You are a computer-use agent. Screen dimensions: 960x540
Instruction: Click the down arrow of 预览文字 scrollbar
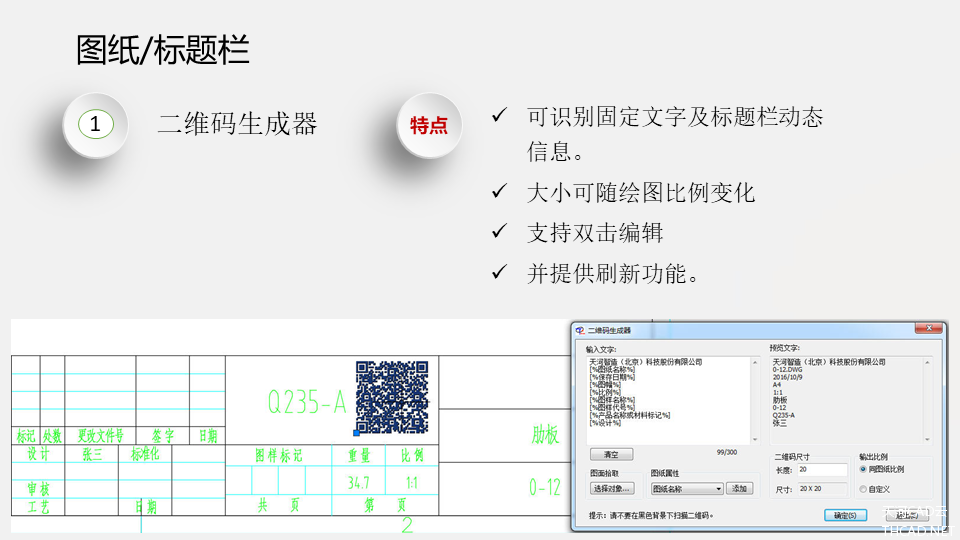tap(928, 440)
